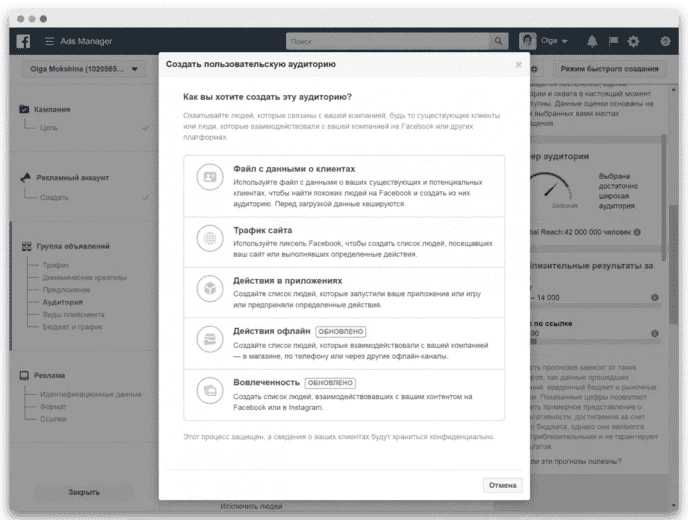Open the settings gear icon
The width and height of the screenshot is (688, 520).
[633, 41]
